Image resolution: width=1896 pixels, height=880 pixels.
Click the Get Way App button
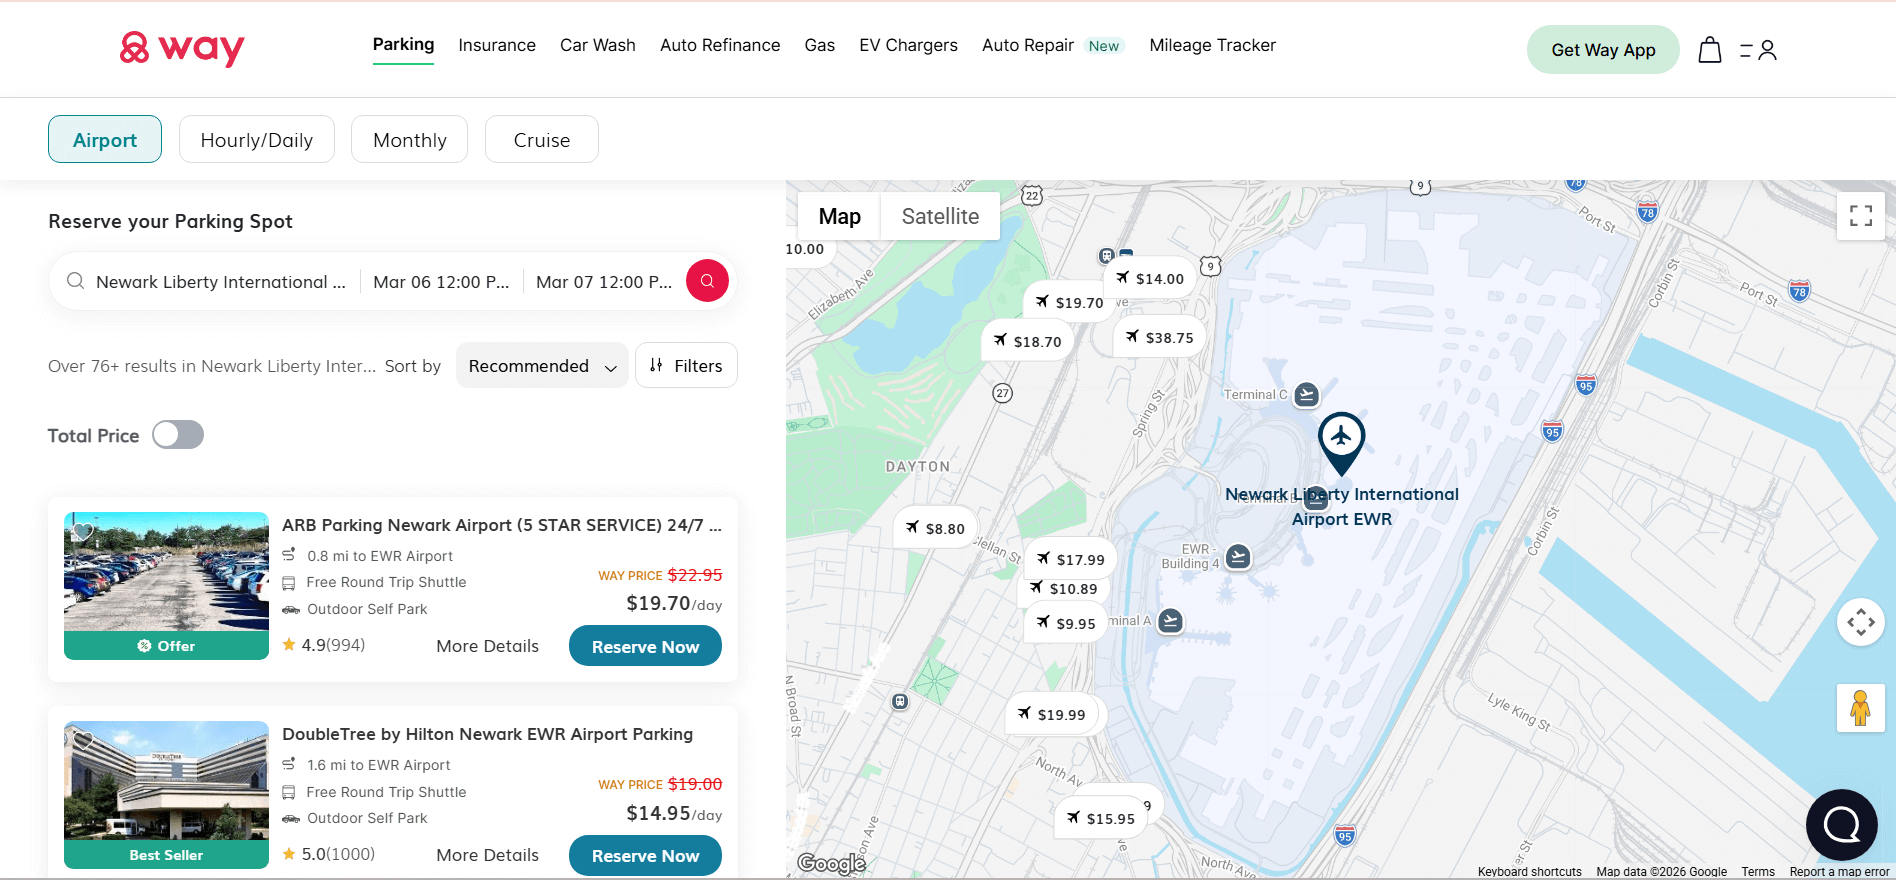1603,50
